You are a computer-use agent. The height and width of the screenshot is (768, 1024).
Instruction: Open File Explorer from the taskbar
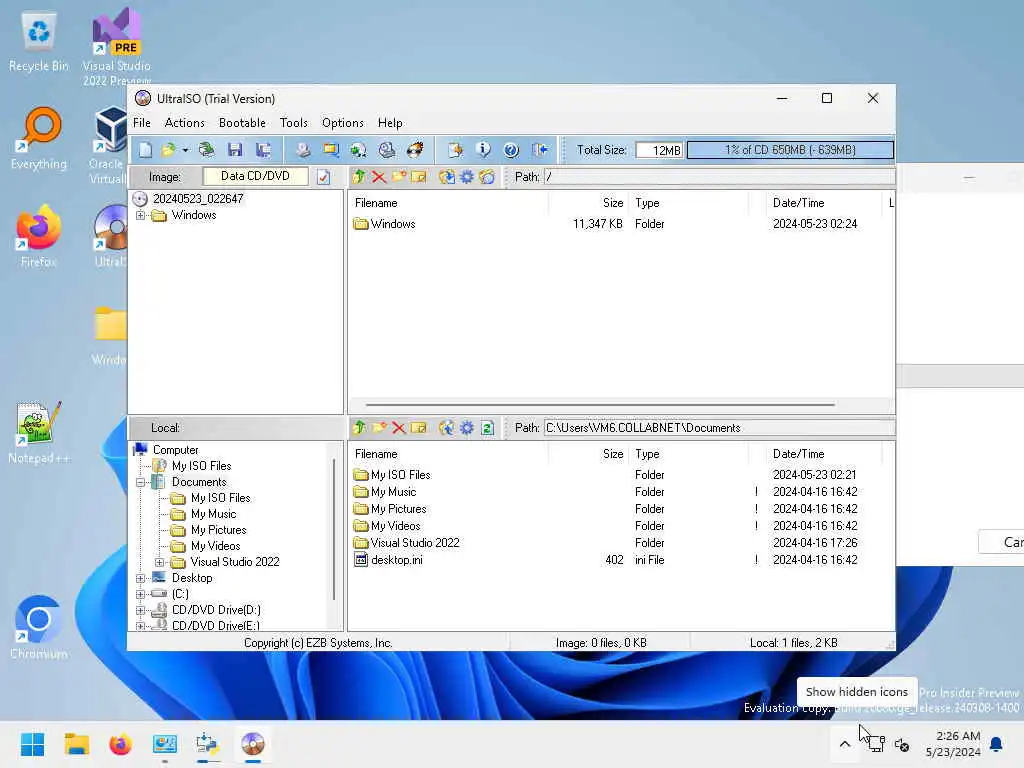pyautogui.click(x=77, y=744)
